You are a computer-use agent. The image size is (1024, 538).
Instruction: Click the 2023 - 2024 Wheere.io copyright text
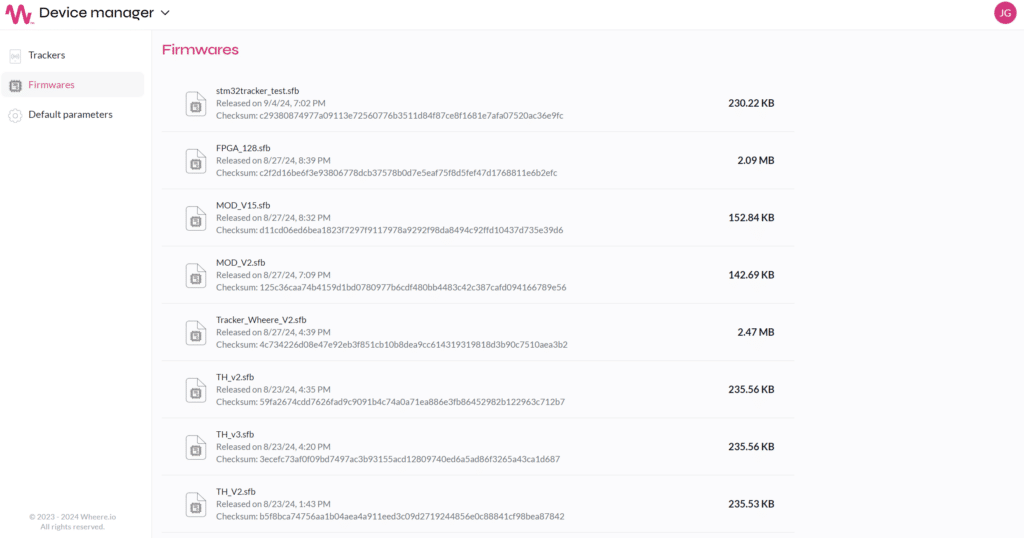click(72, 516)
